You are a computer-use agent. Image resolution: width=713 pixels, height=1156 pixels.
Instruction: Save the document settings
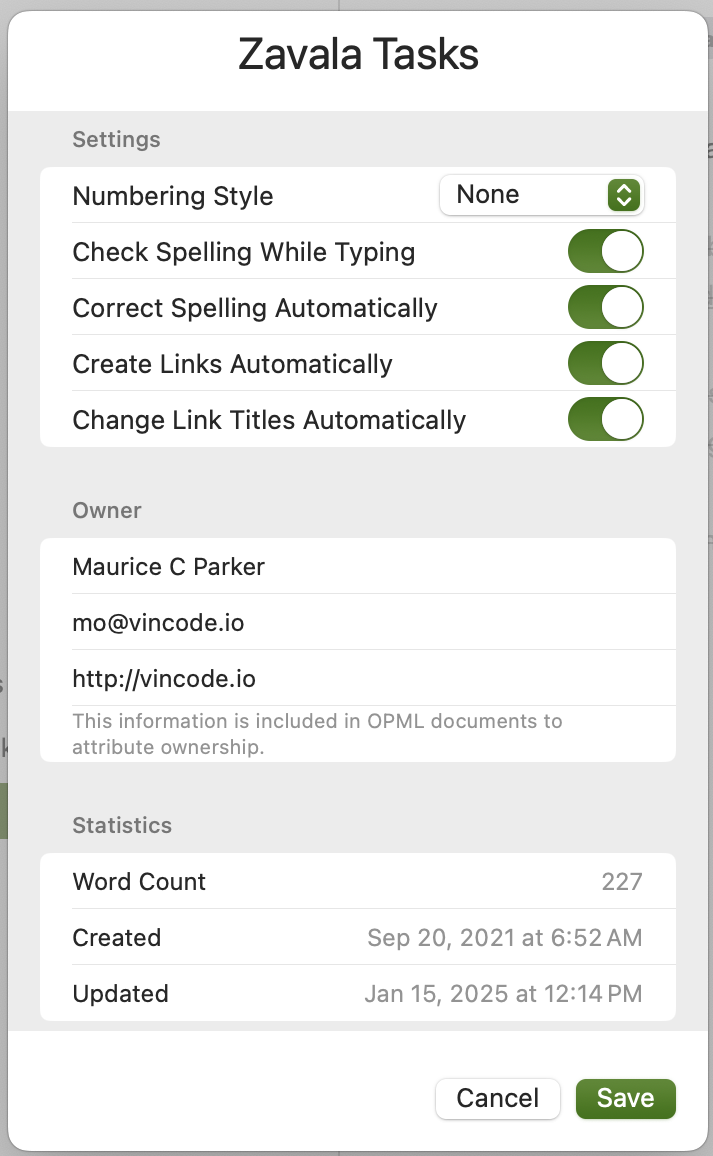click(625, 1098)
